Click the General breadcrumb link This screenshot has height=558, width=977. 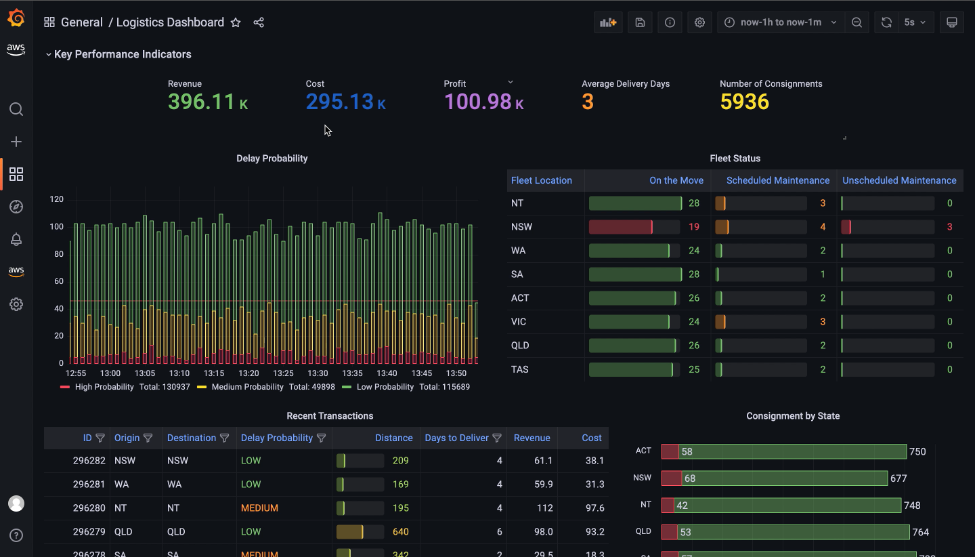point(81,22)
